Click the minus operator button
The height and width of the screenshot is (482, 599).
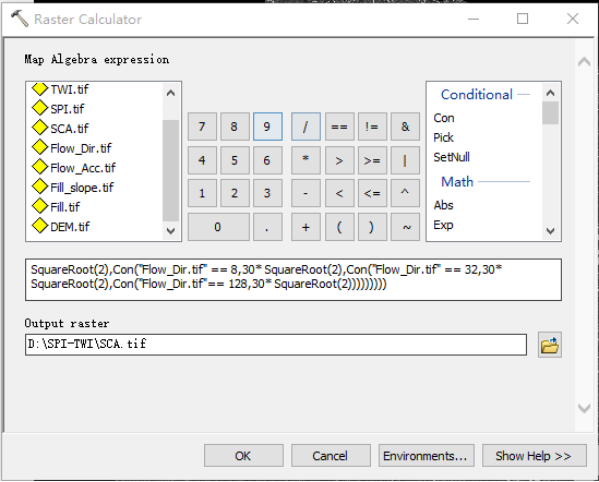(306, 193)
